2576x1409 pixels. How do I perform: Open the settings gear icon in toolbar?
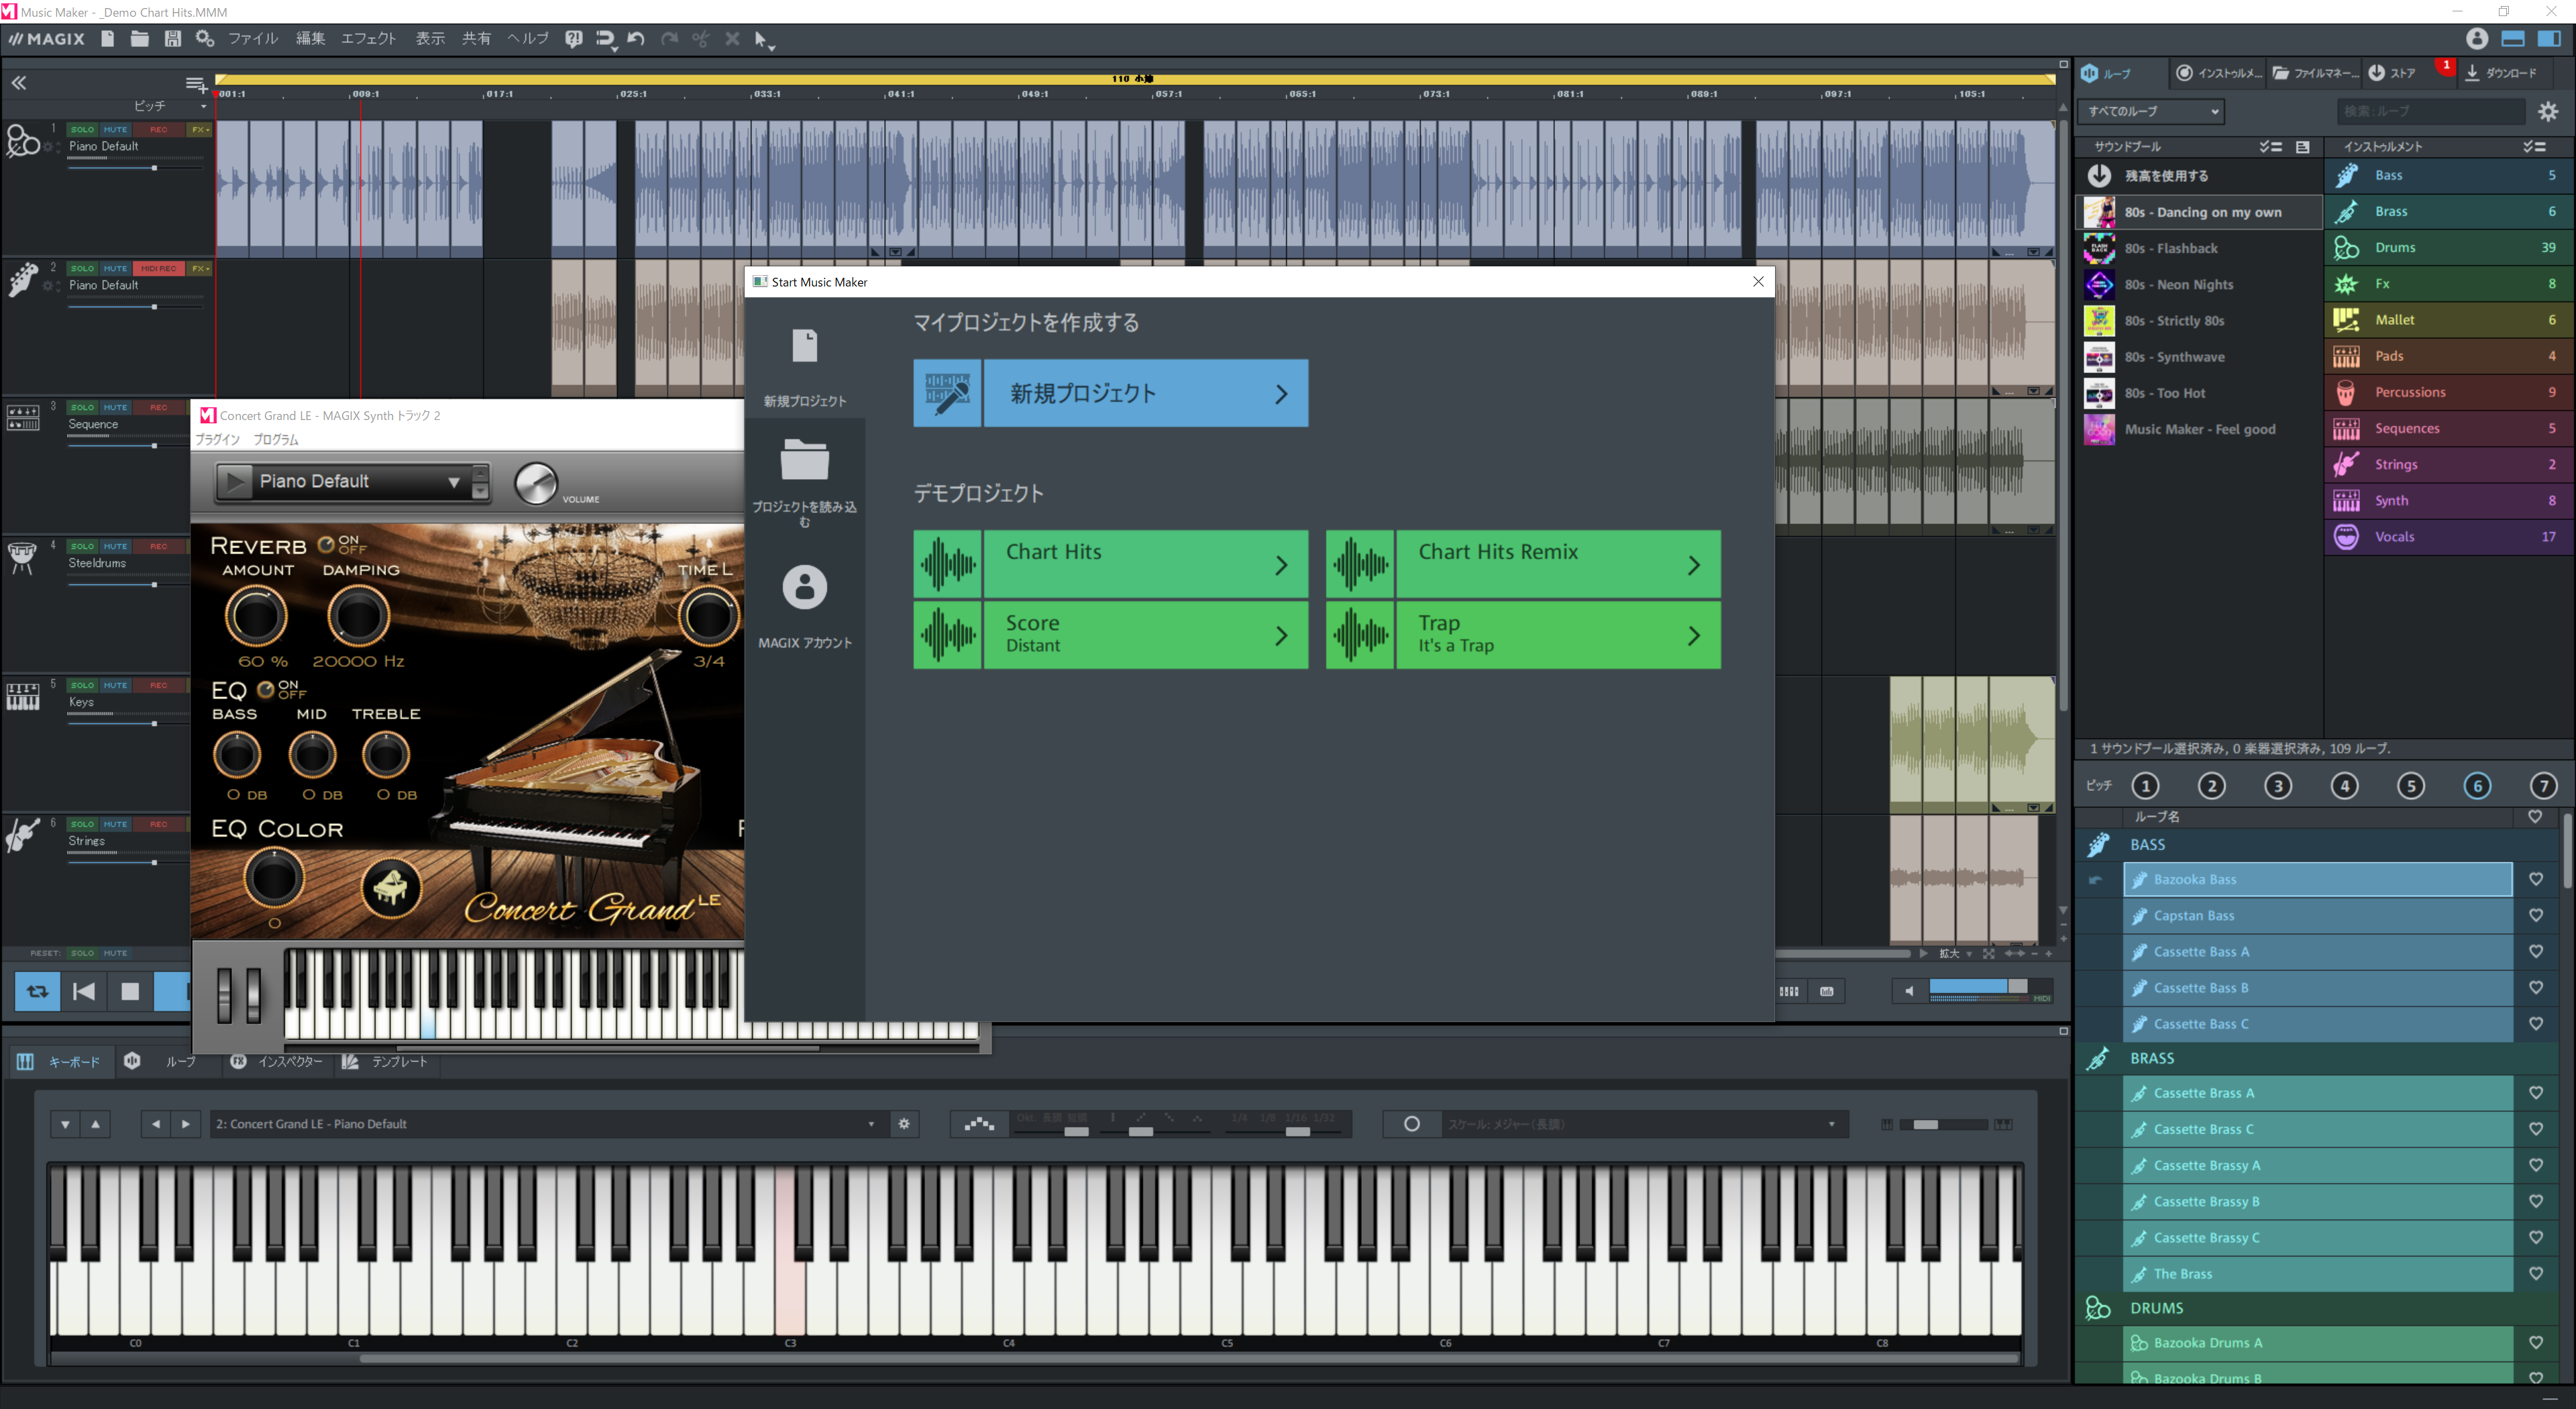[205, 39]
